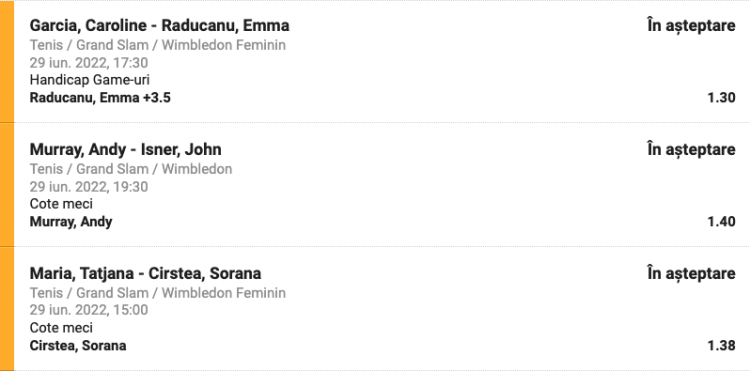Click În așteptare status of Maria match

pos(691,273)
